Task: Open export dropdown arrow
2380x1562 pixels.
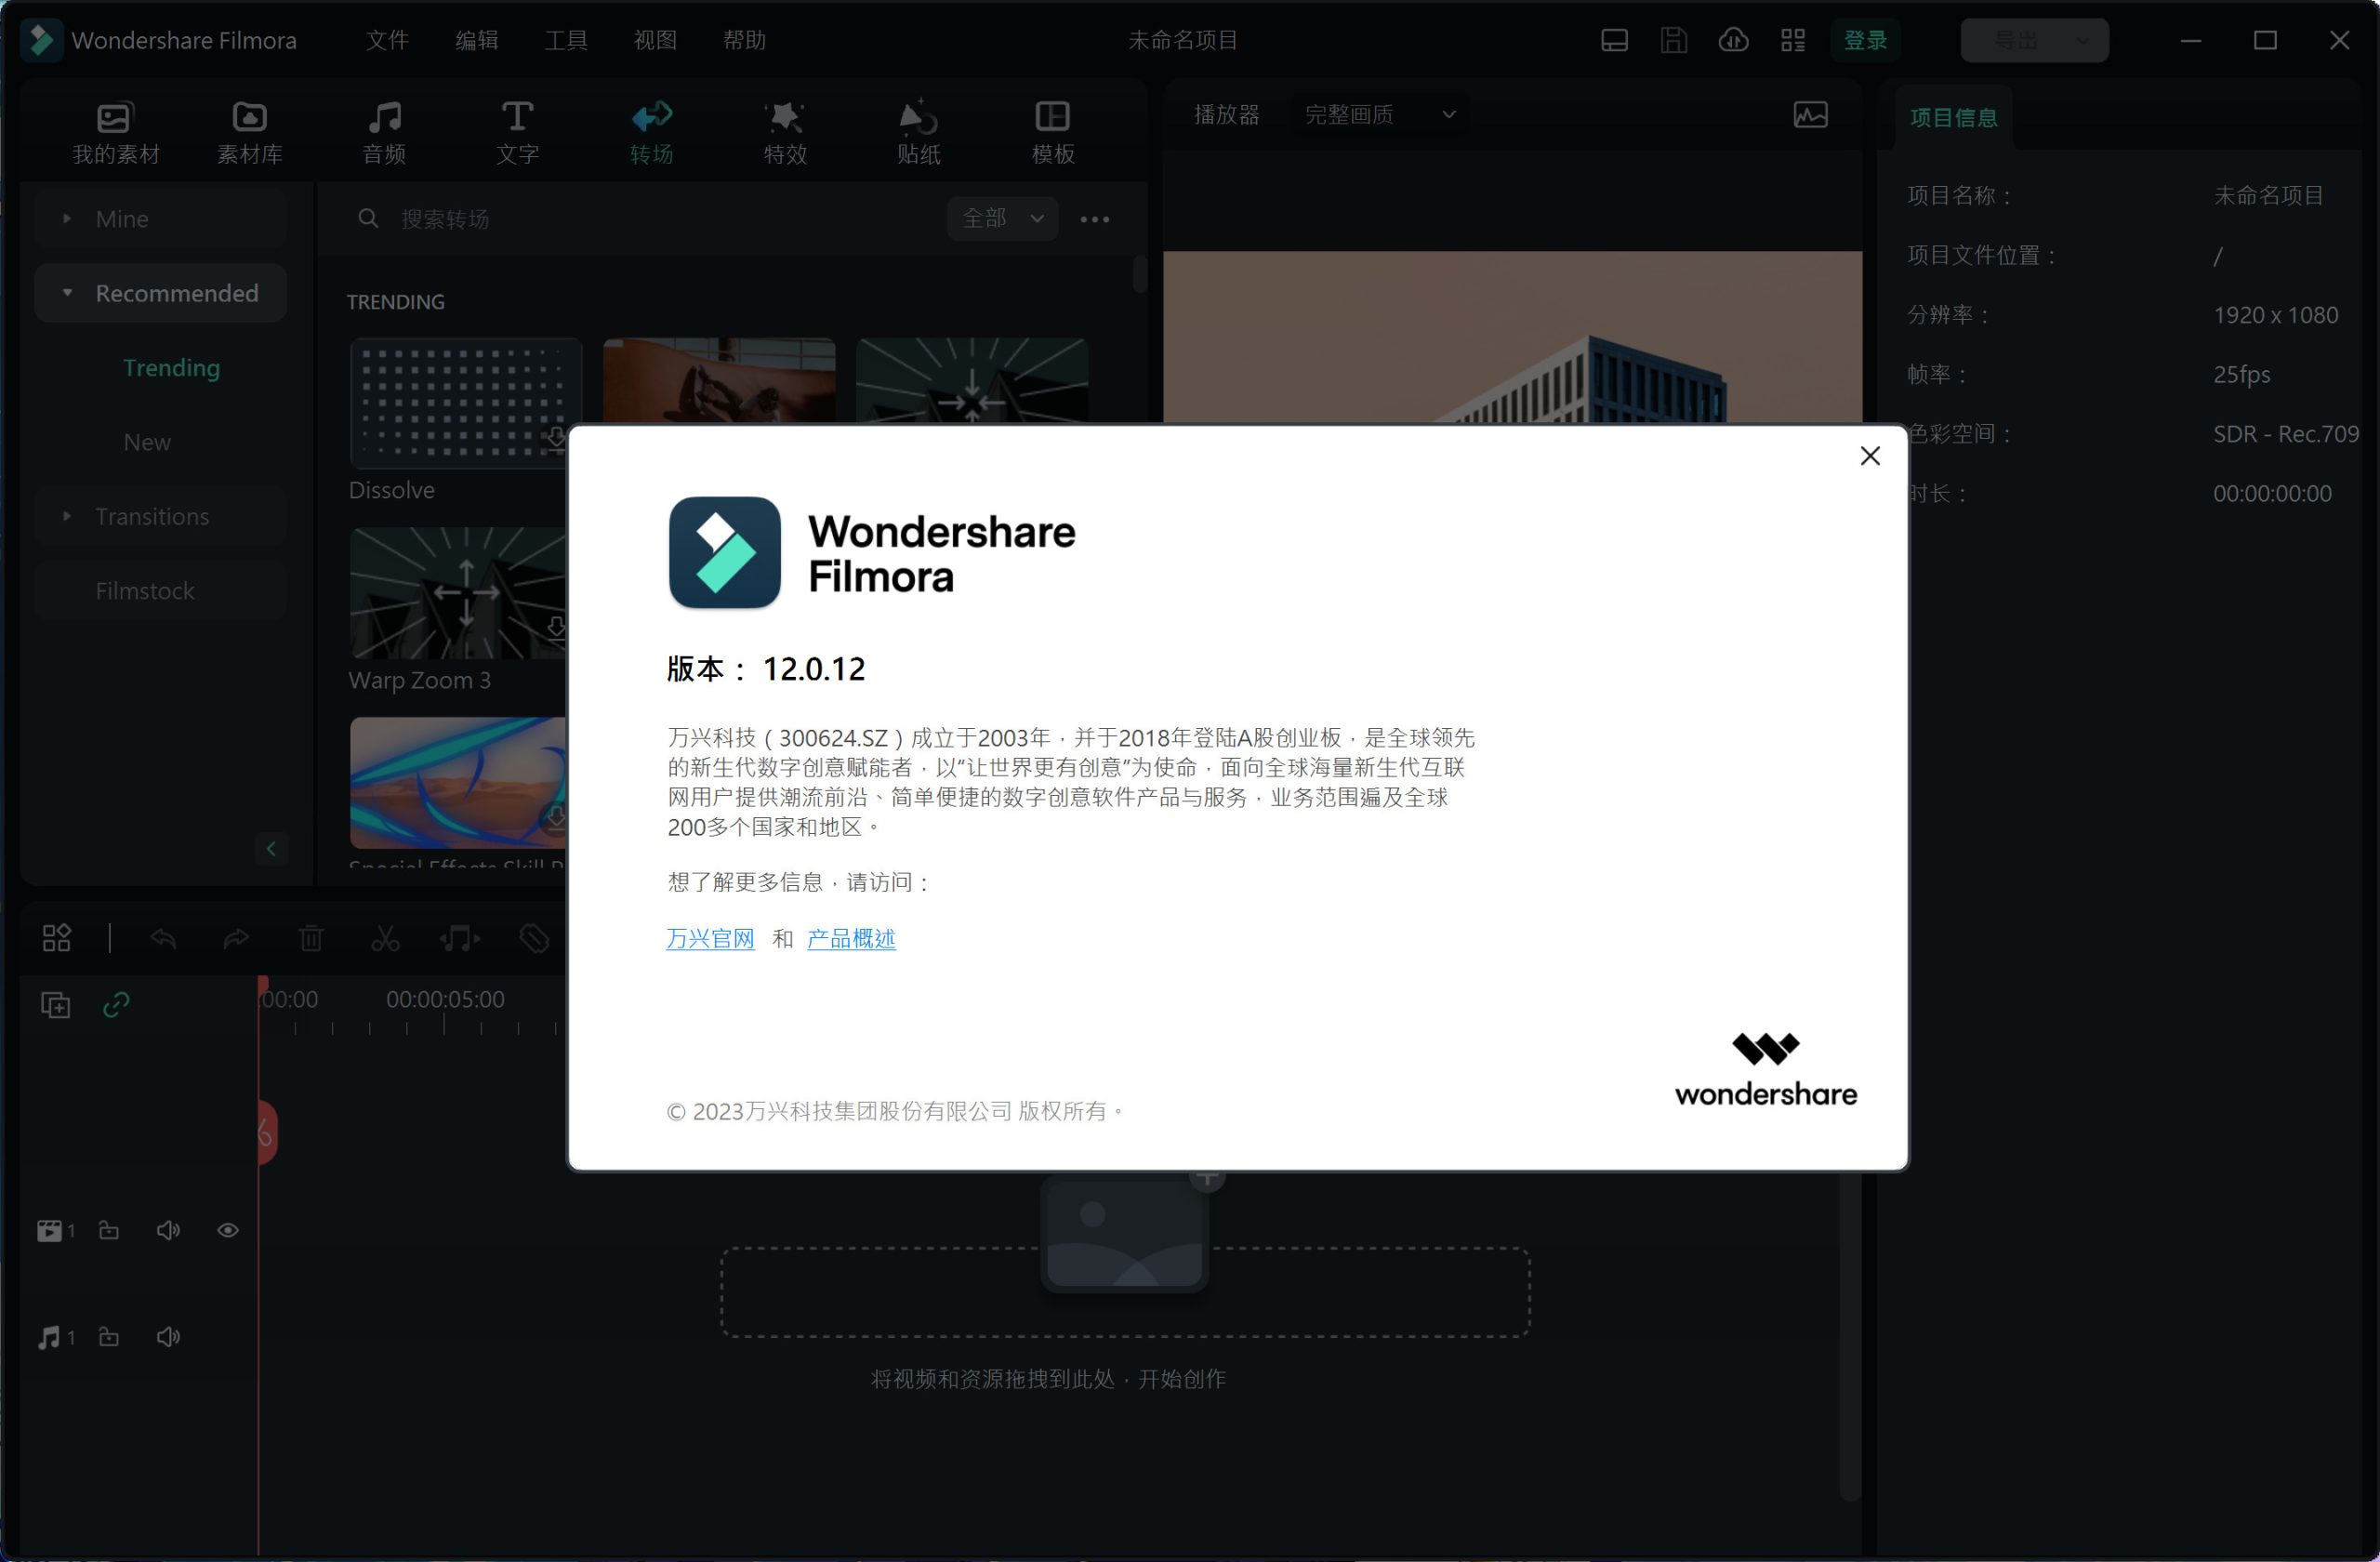Action: point(2083,40)
